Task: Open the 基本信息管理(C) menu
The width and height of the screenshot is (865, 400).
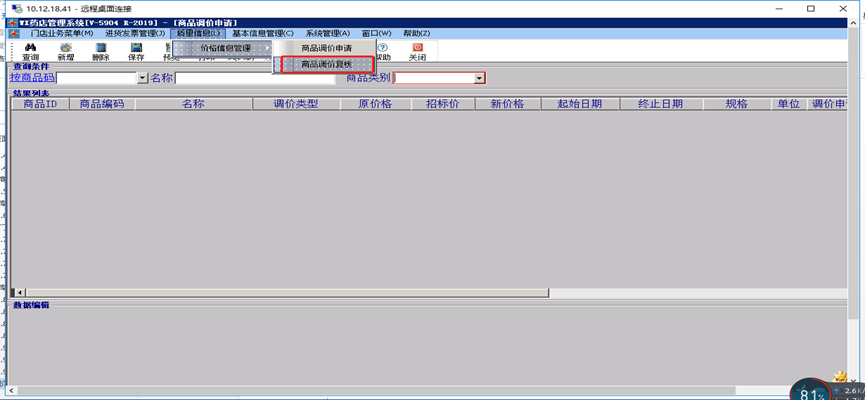Action: tap(262, 33)
